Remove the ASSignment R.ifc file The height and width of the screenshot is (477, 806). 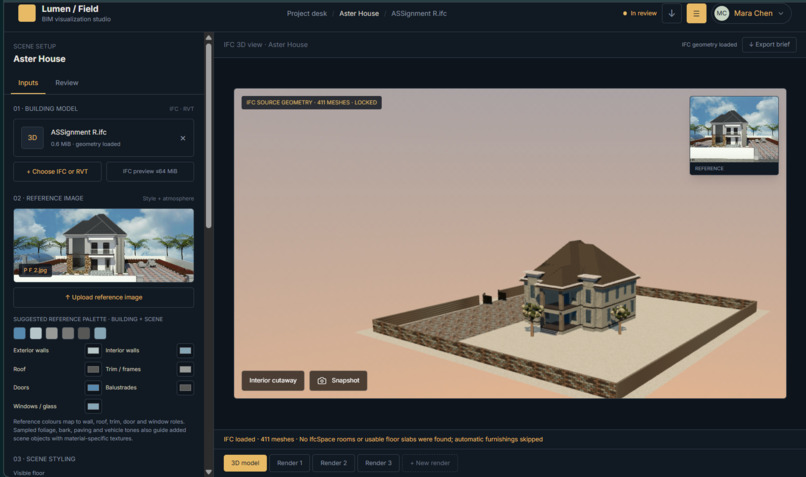click(x=183, y=138)
